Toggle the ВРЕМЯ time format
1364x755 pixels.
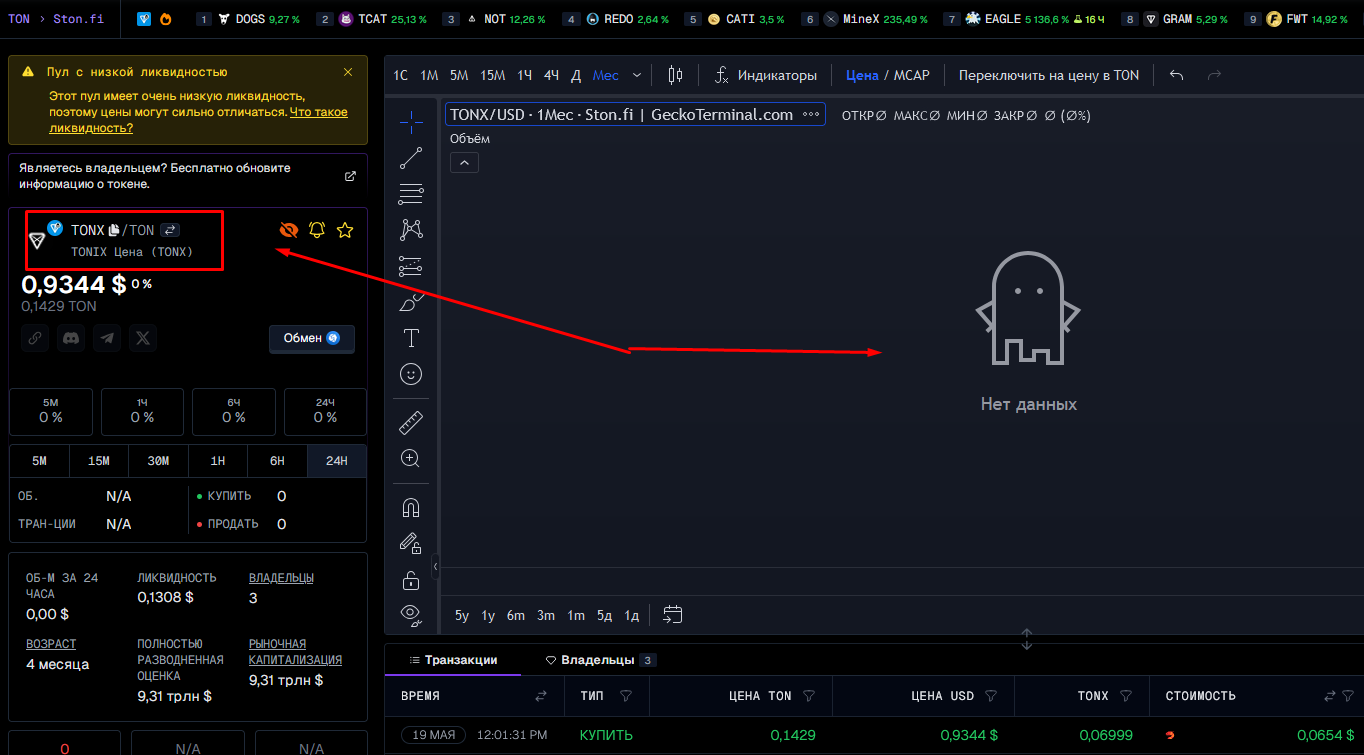[x=541, y=696]
